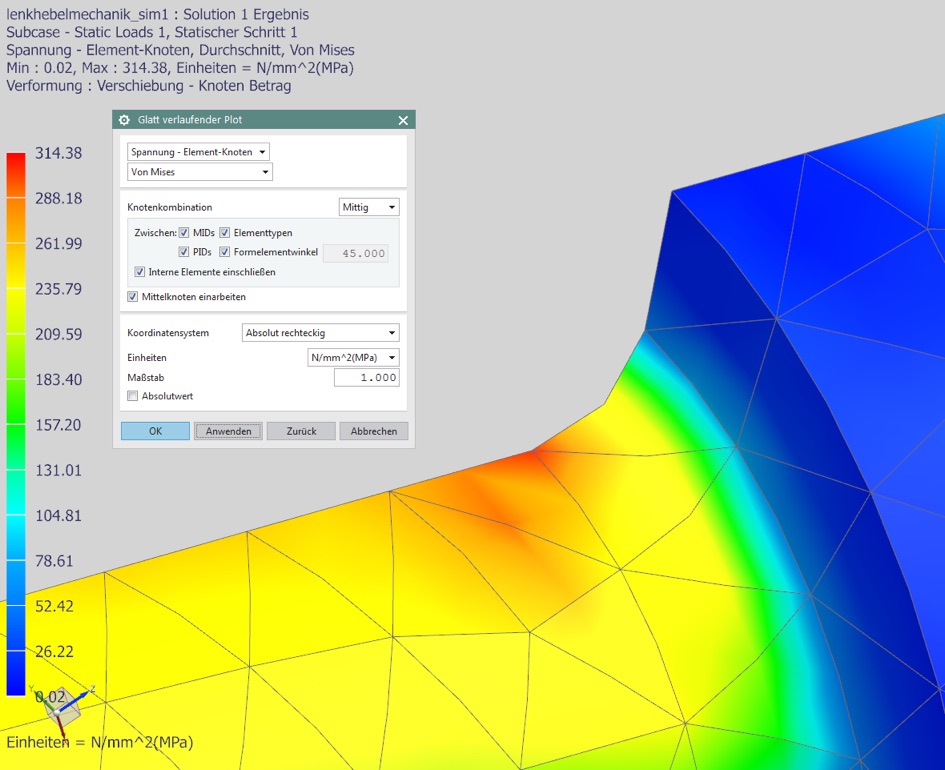Click the Maßstab input field
Image resolution: width=945 pixels, height=770 pixels.
[366, 378]
